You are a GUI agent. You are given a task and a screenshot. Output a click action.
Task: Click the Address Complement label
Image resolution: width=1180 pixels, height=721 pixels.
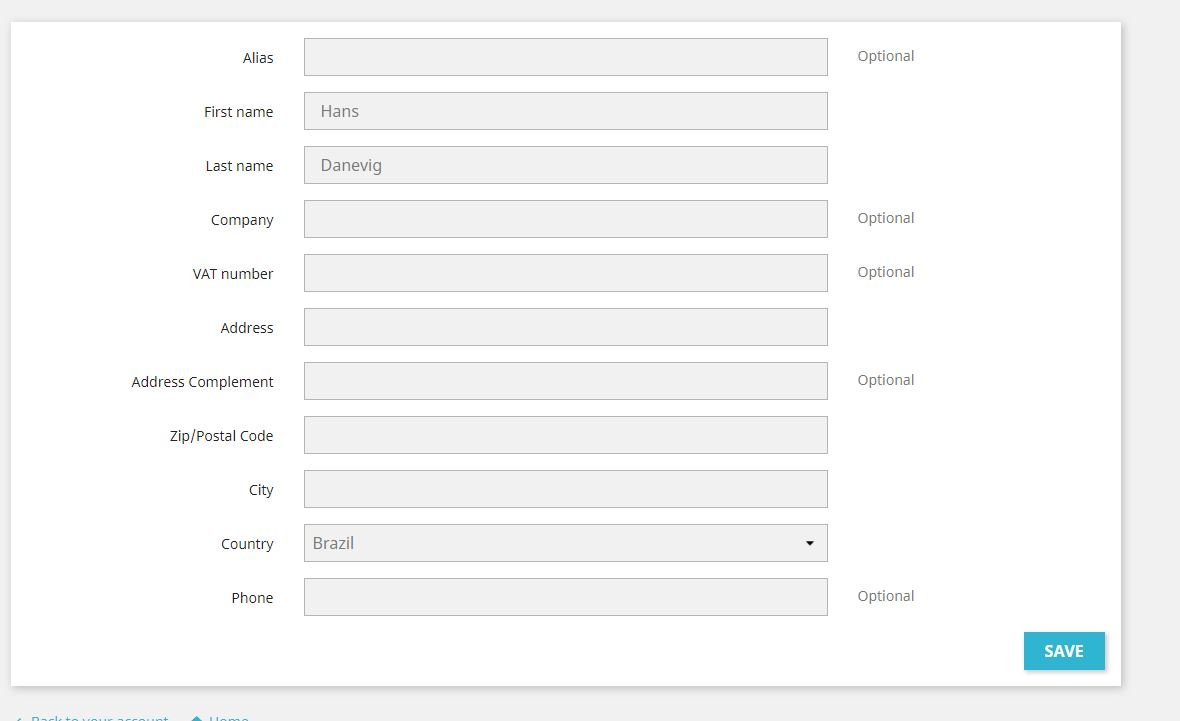(202, 382)
